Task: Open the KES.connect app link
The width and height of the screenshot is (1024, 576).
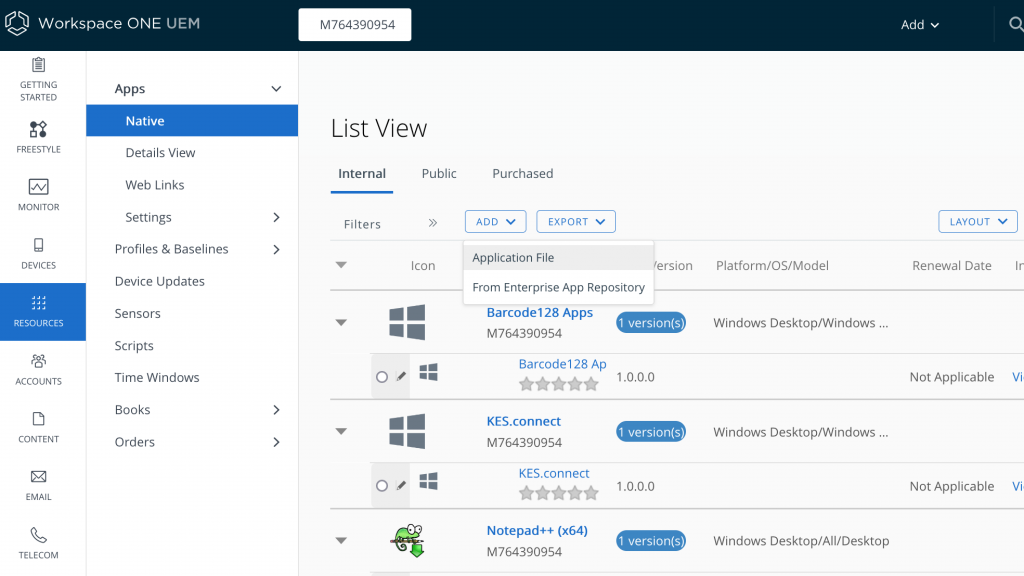Action: tap(523, 421)
